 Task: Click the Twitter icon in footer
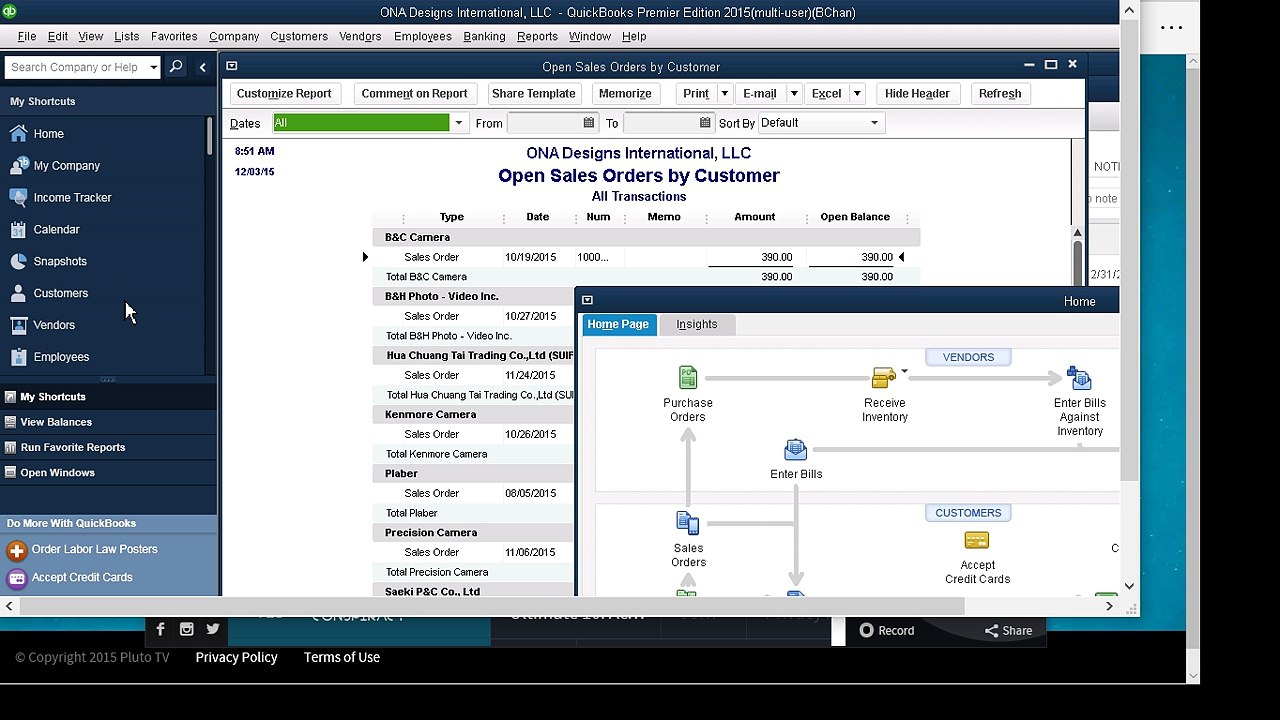pyautogui.click(x=212, y=629)
